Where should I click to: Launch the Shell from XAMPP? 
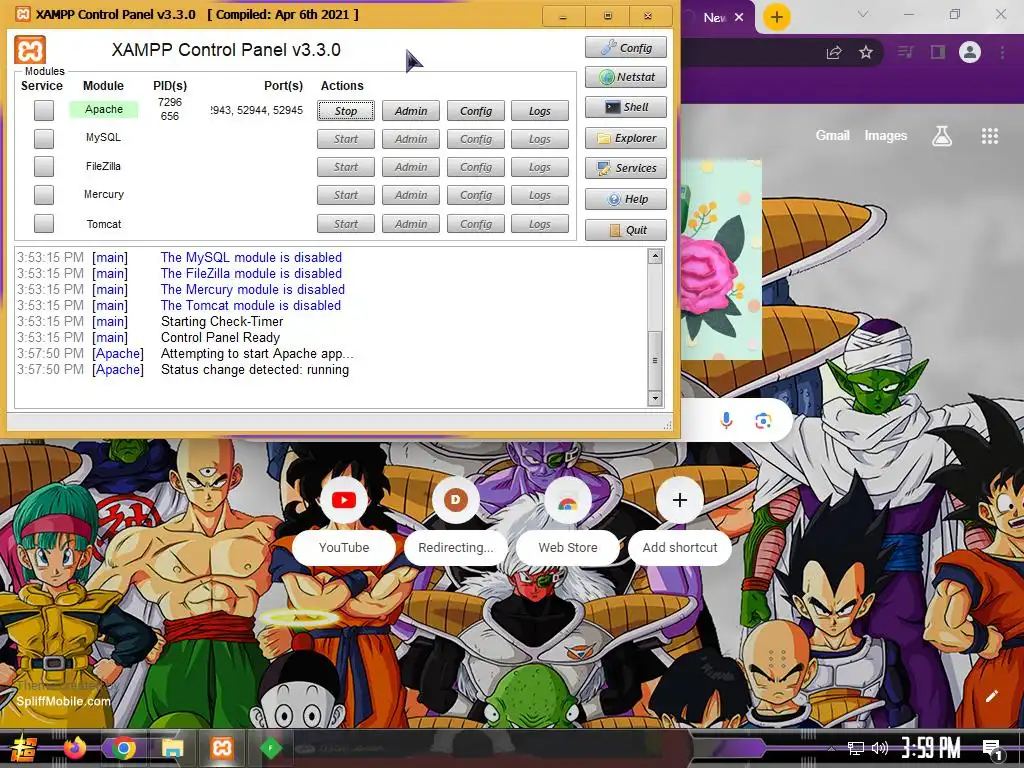626,107
